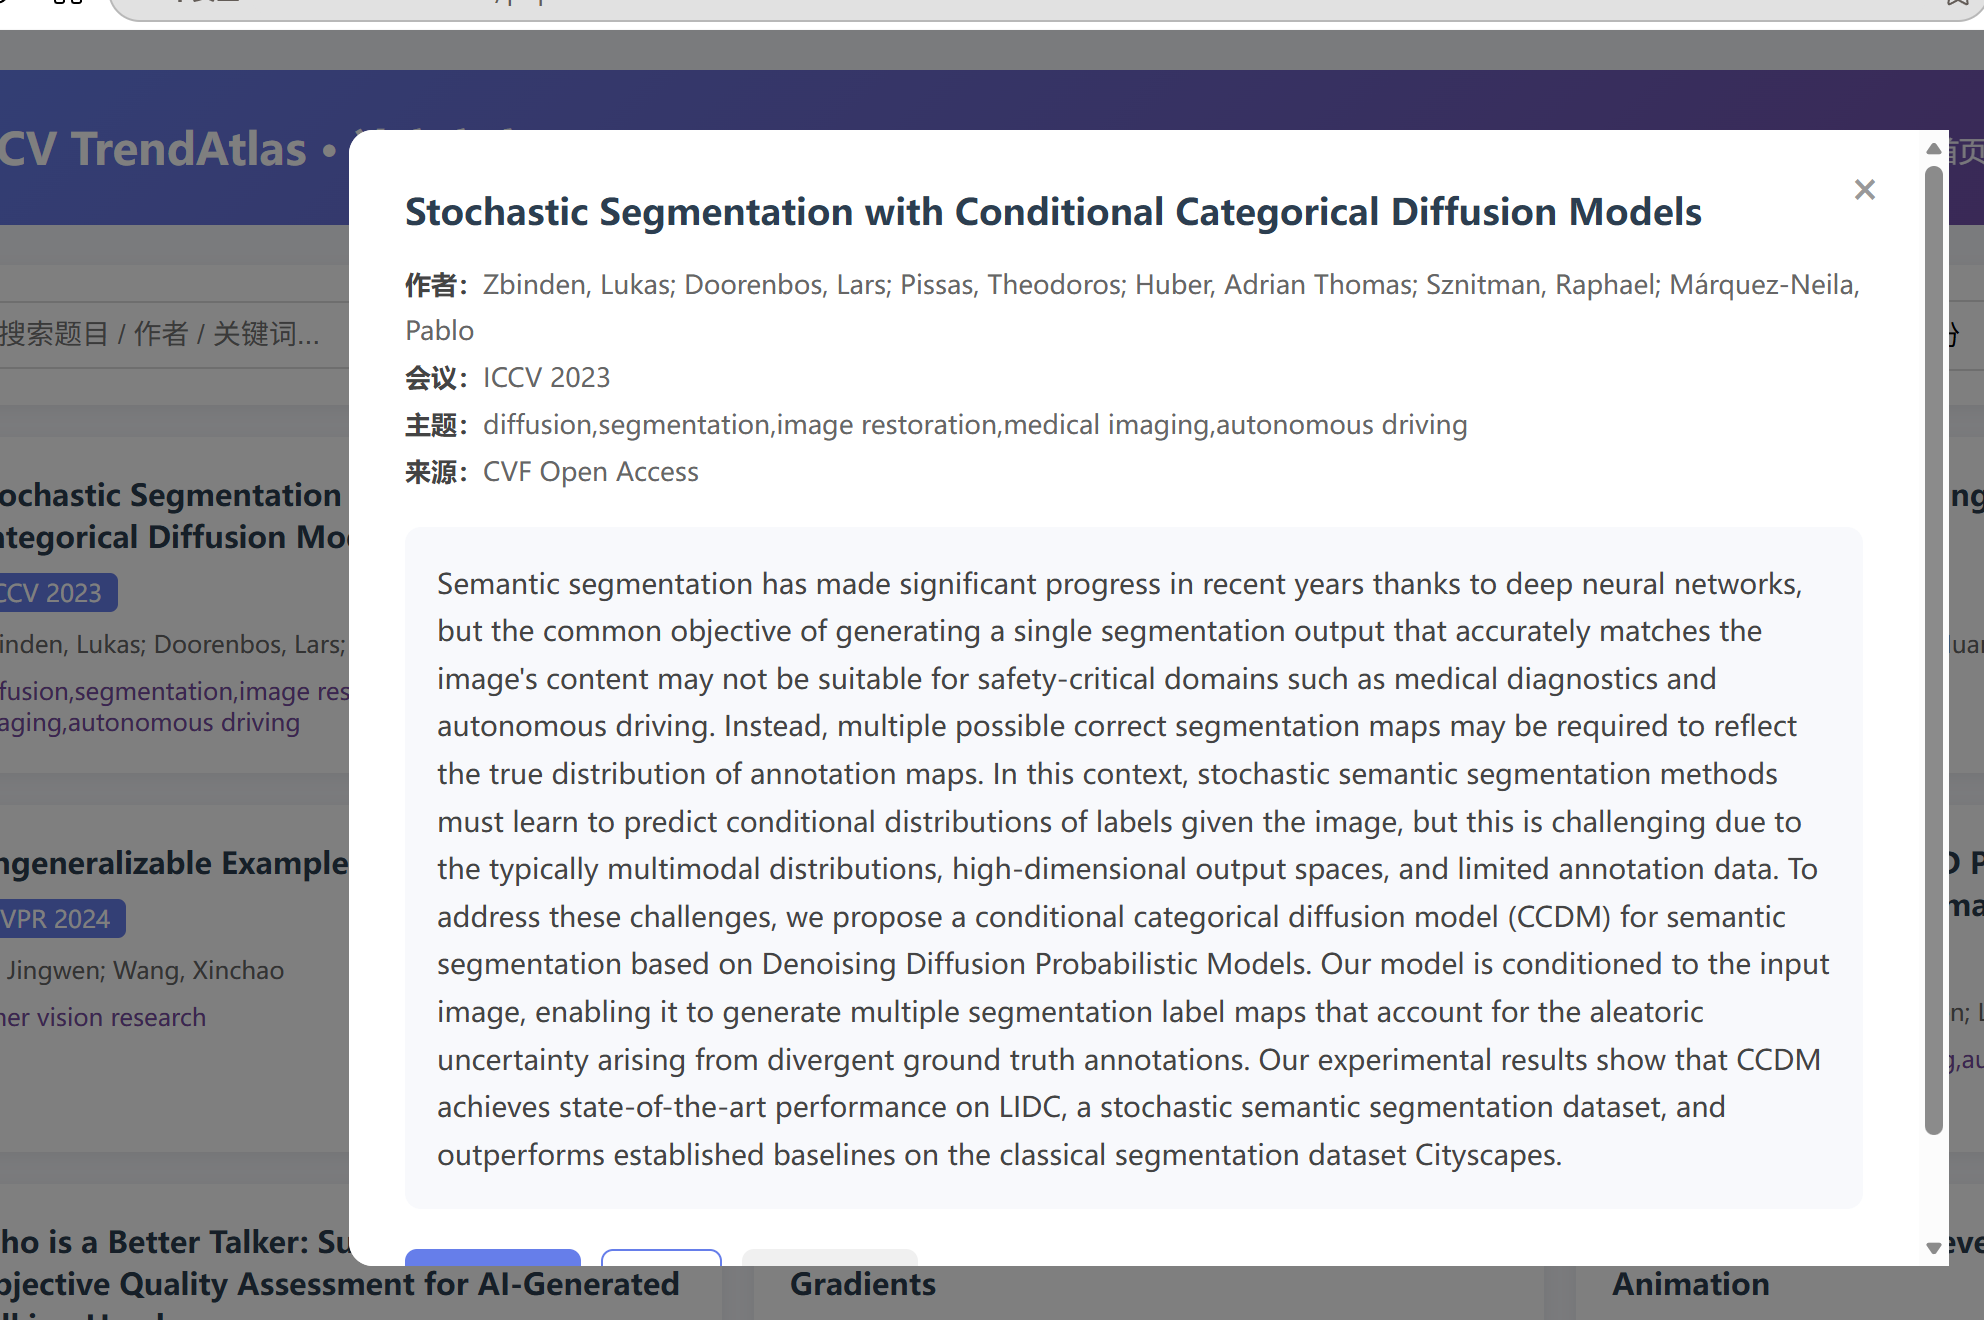Click the modal scrollbar down arrow
This screenshot has width=1984, height=1320.
[x=1934, y=1247]
